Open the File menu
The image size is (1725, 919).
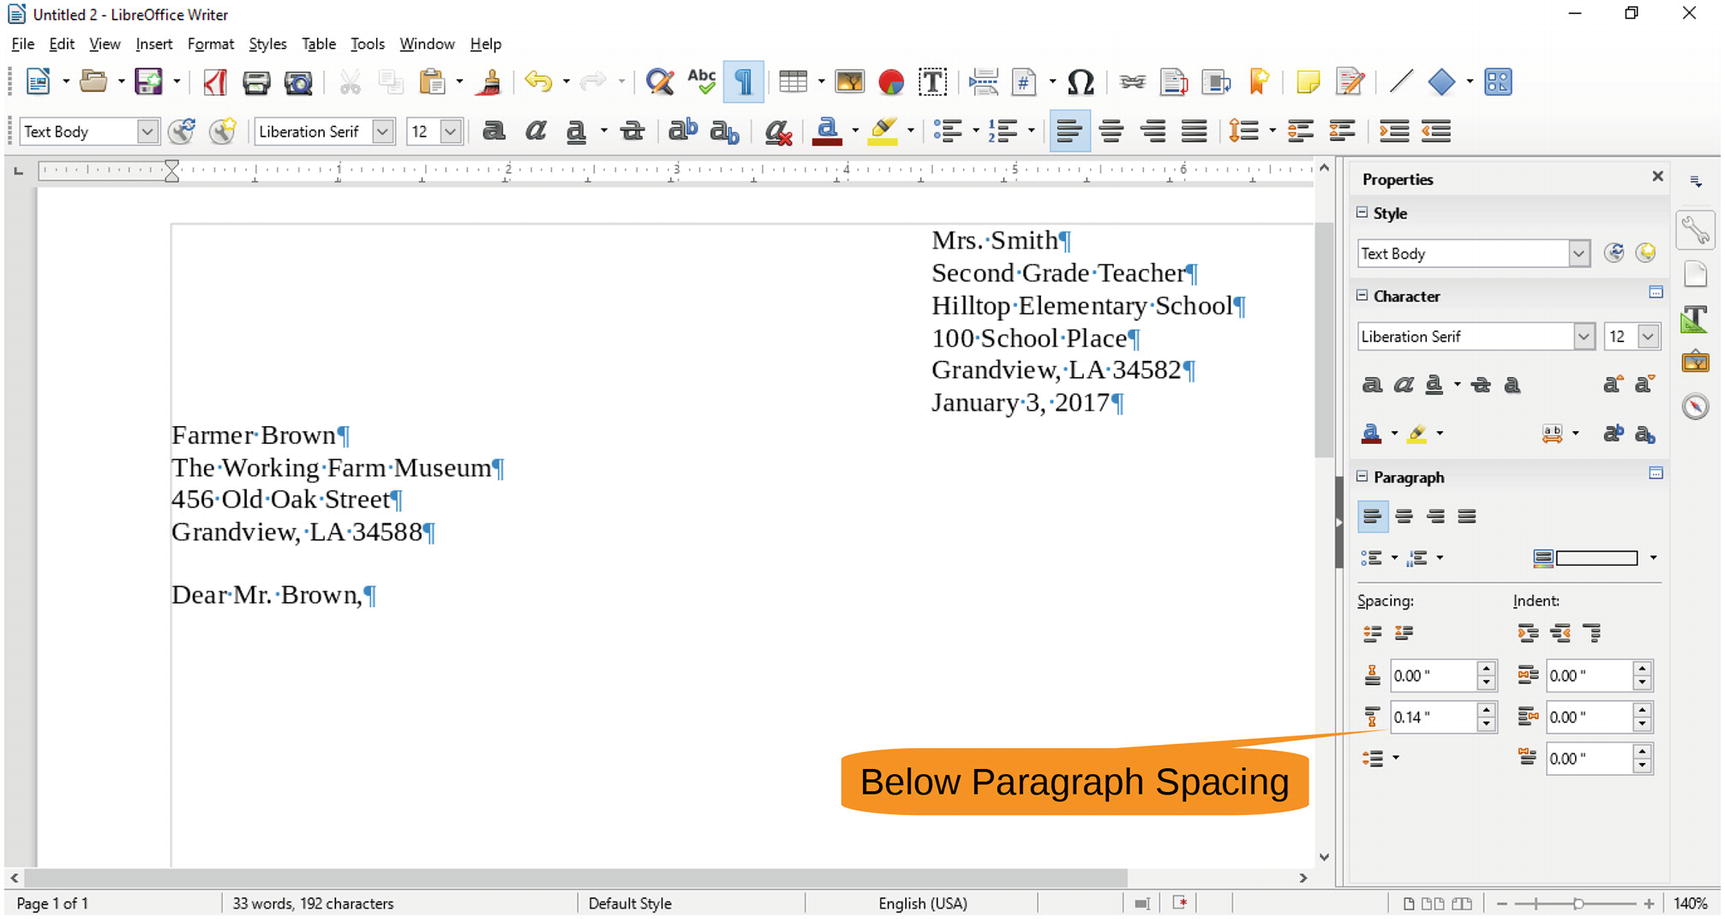[23, 44]
